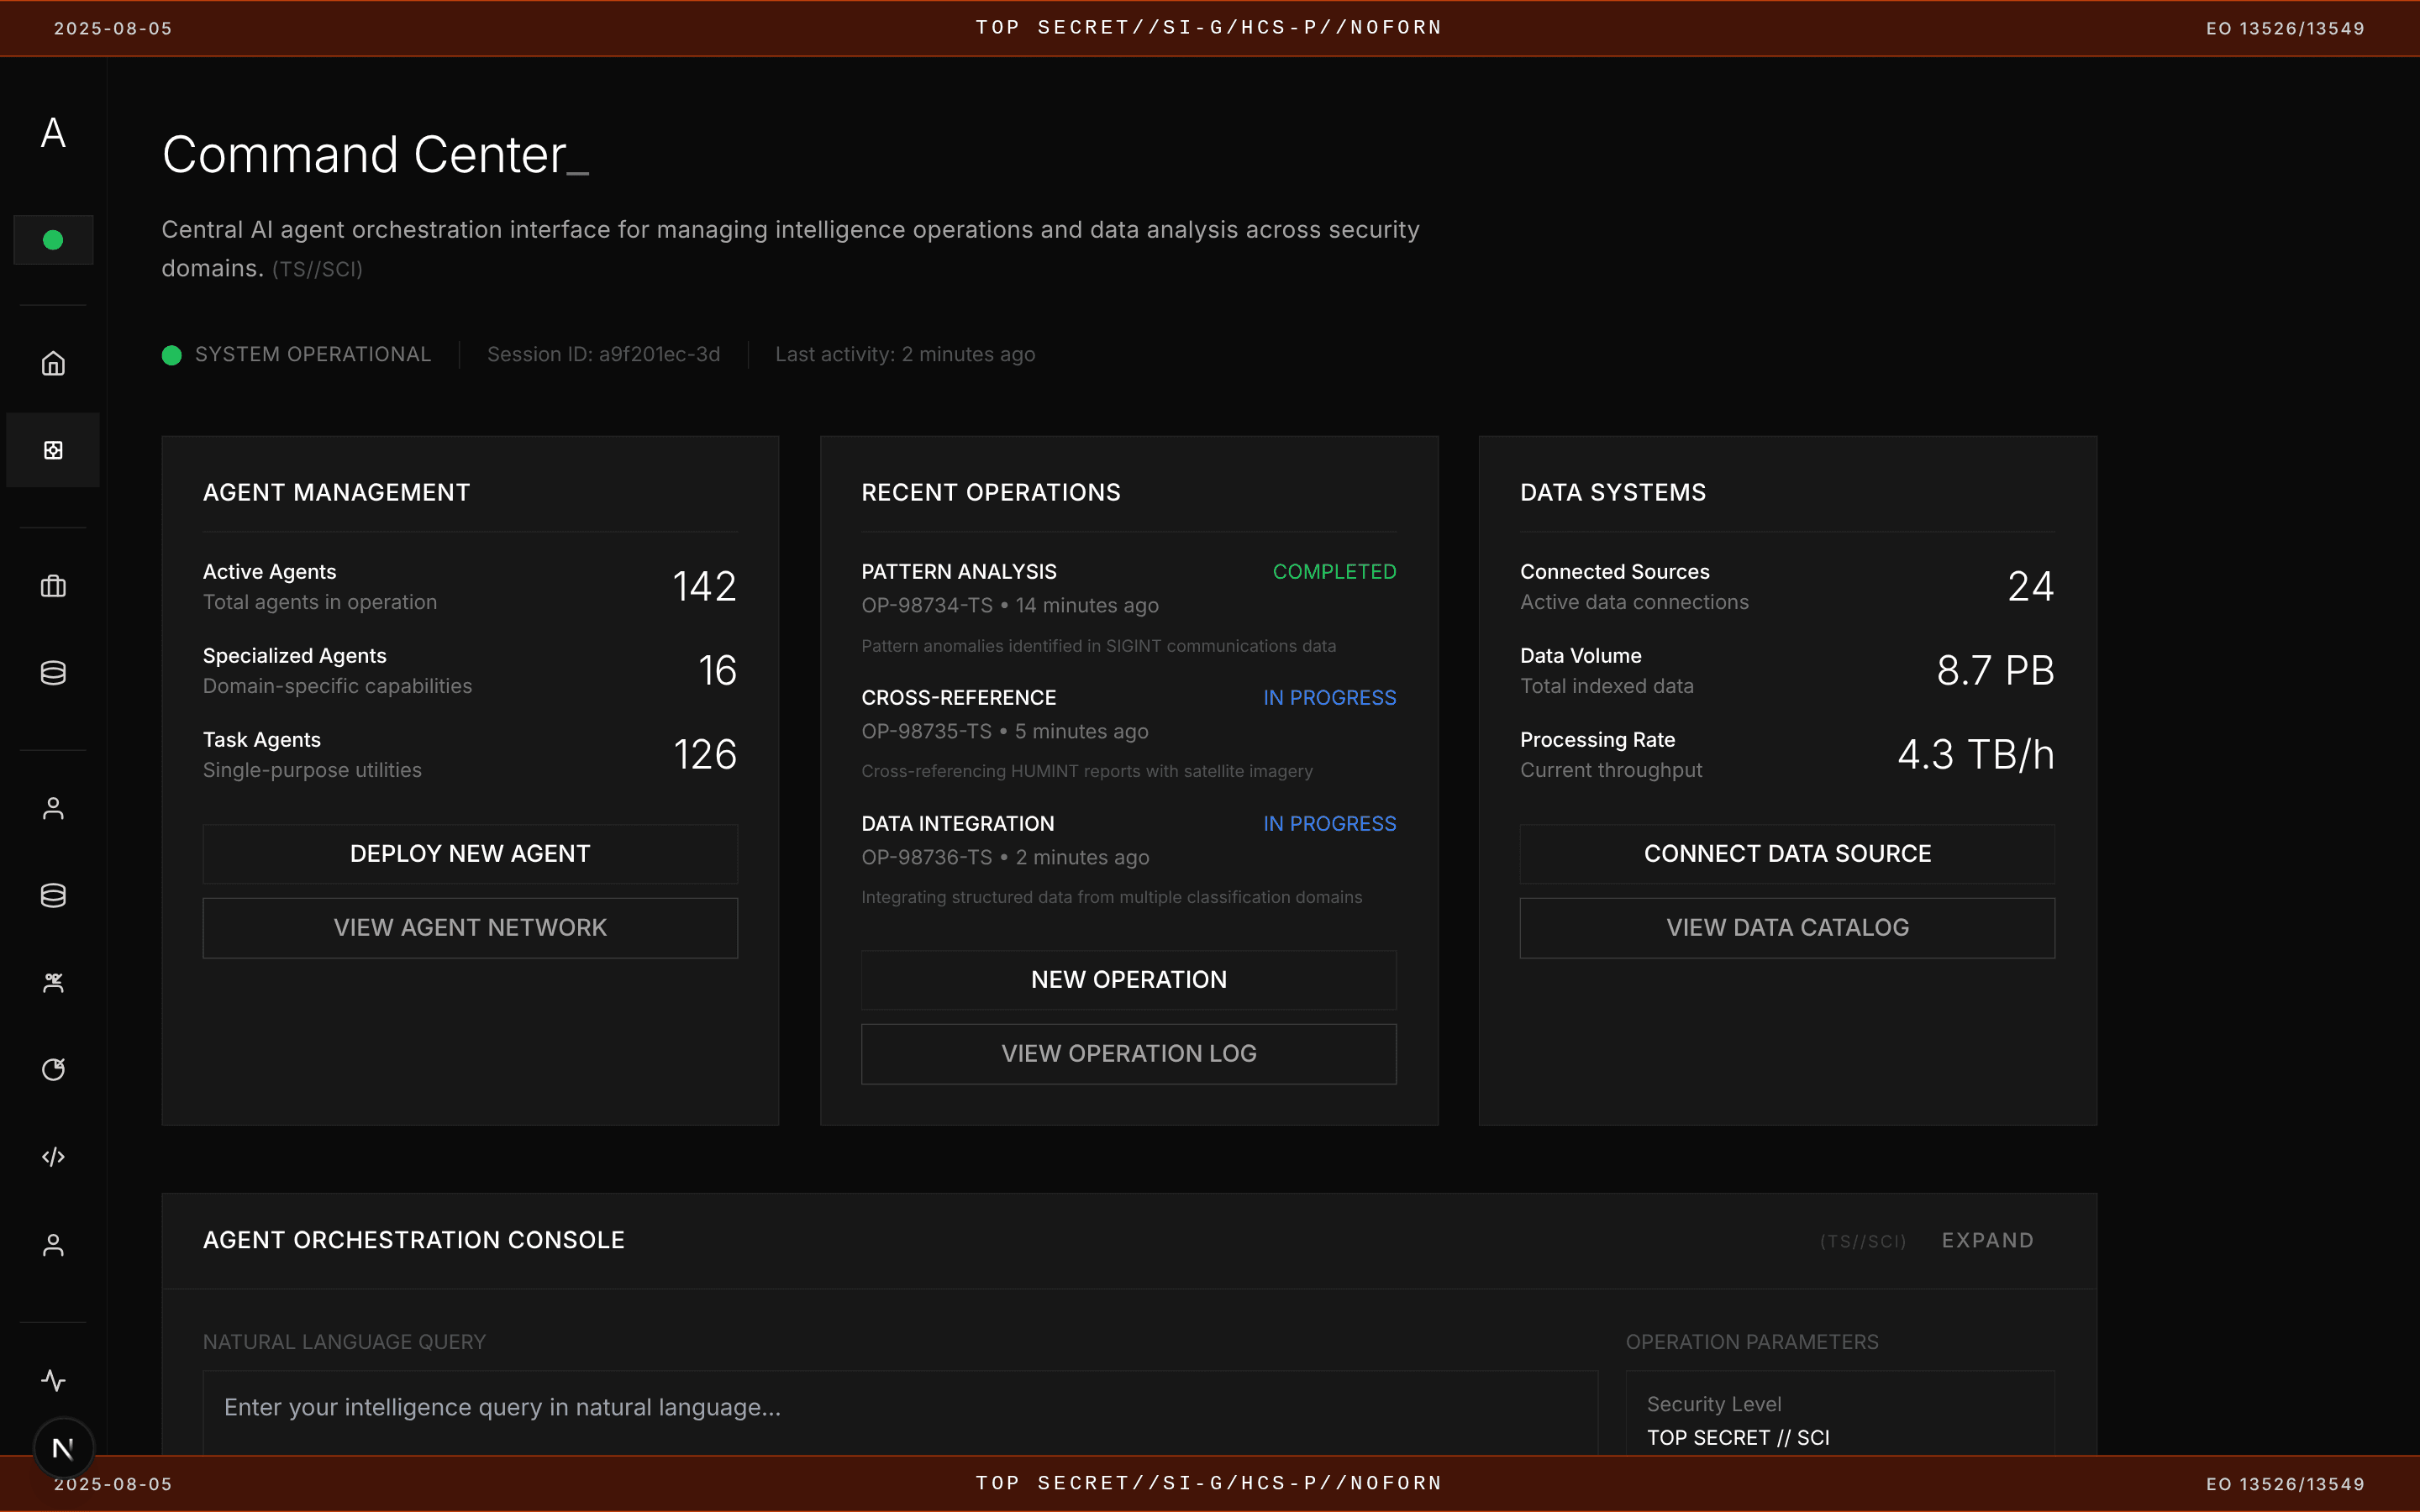Open the home icon in sidebar
This screenshot has width=2420, height=1512.
53,363
